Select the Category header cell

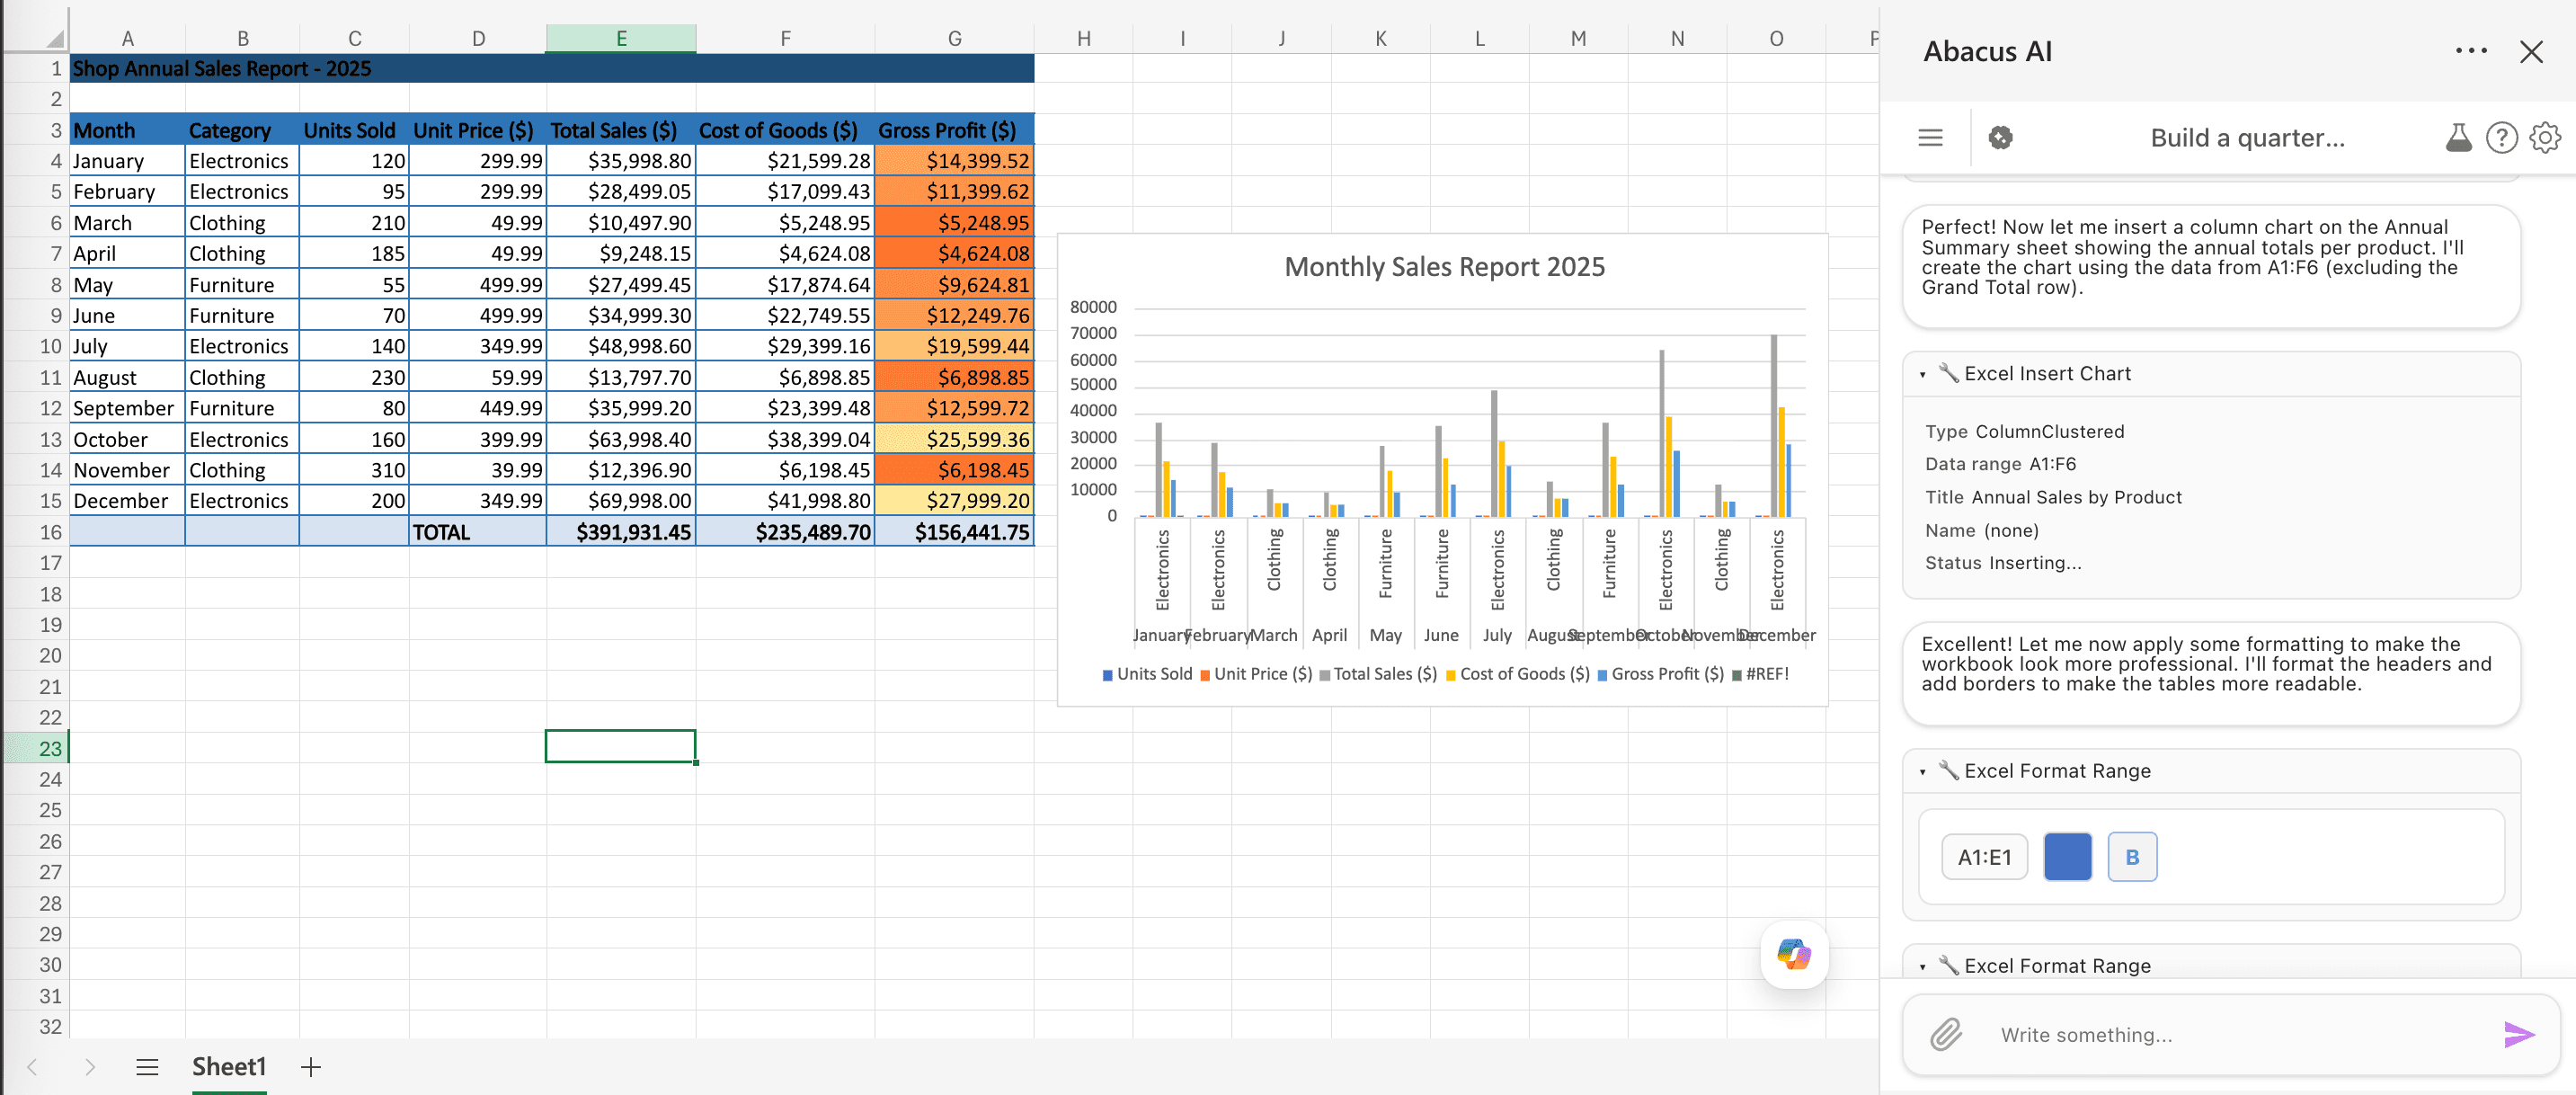click(x=242, y=130)
